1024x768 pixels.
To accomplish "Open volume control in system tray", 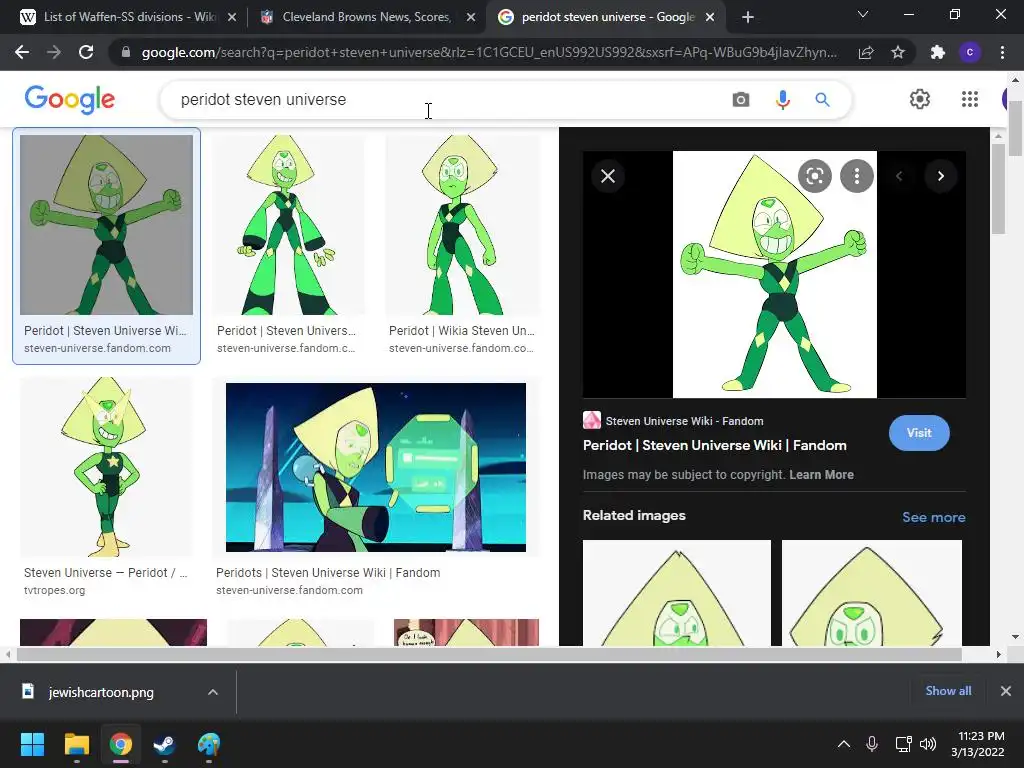I will [927, 744].
